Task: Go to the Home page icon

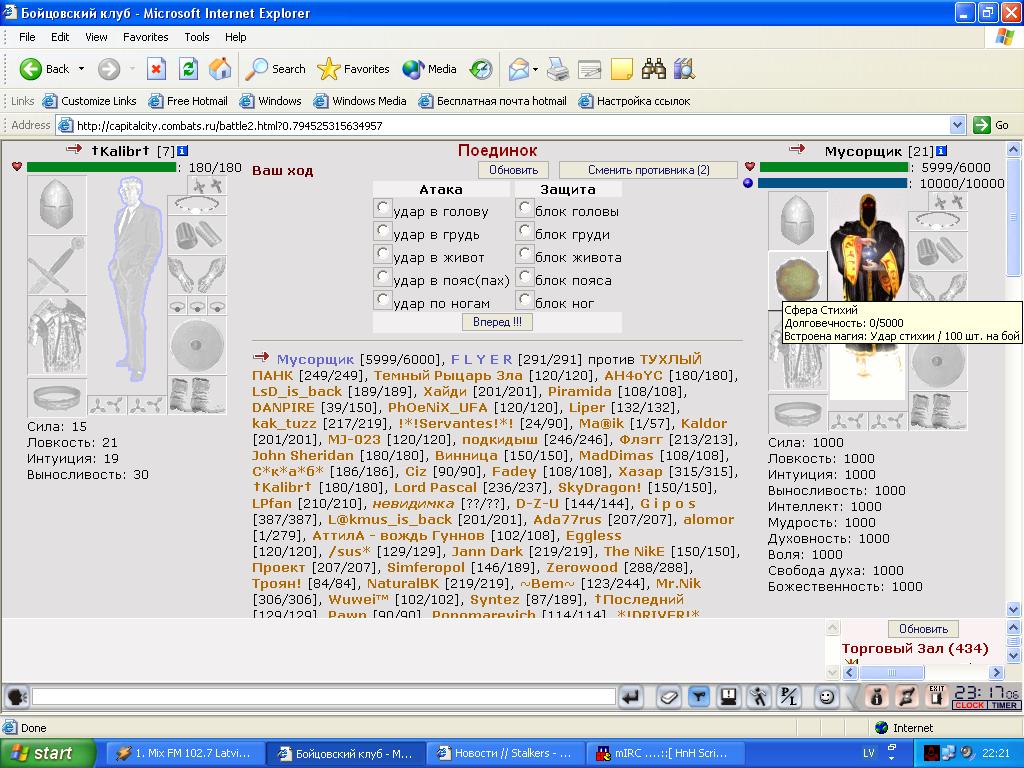Action: pos(220,69)
